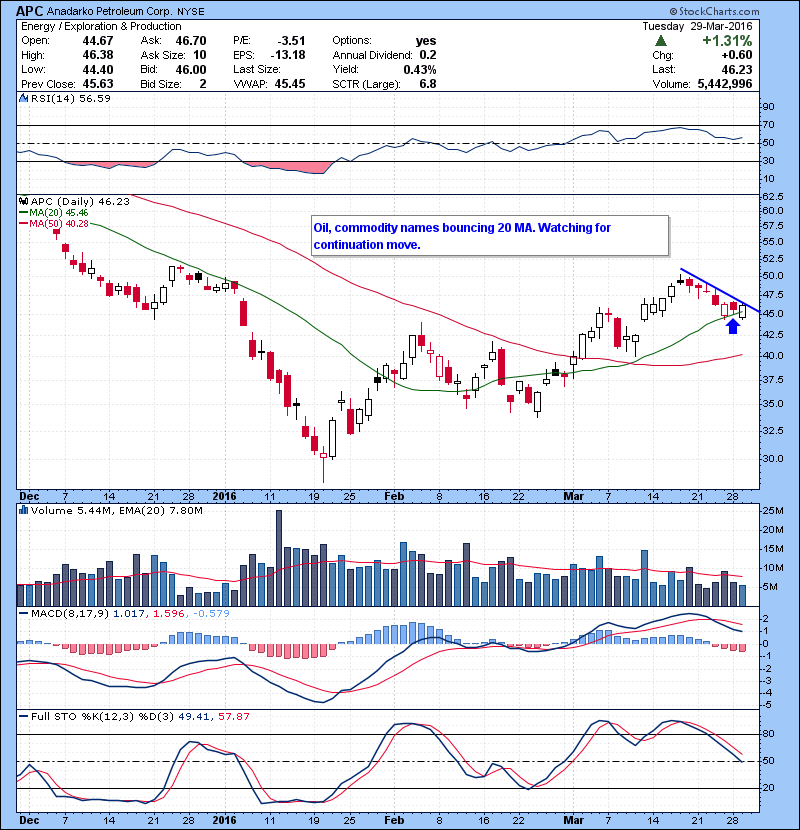Click the Prev Close value 45.63
800x830 pixels.
98,84
